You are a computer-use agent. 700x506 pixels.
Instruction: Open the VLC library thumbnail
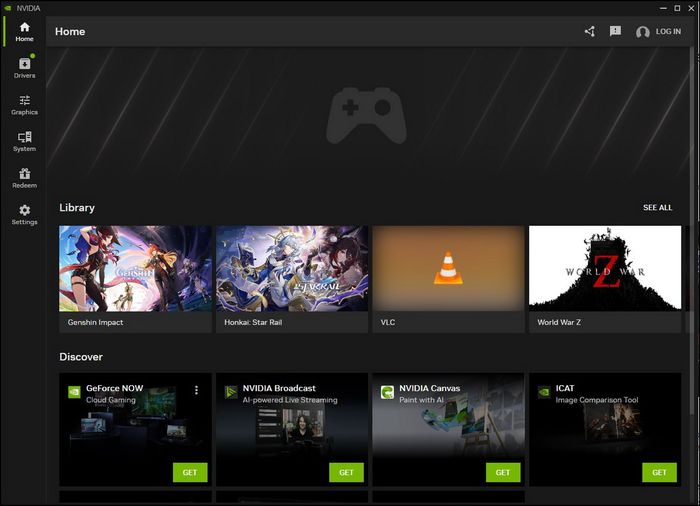pos(448,268)
